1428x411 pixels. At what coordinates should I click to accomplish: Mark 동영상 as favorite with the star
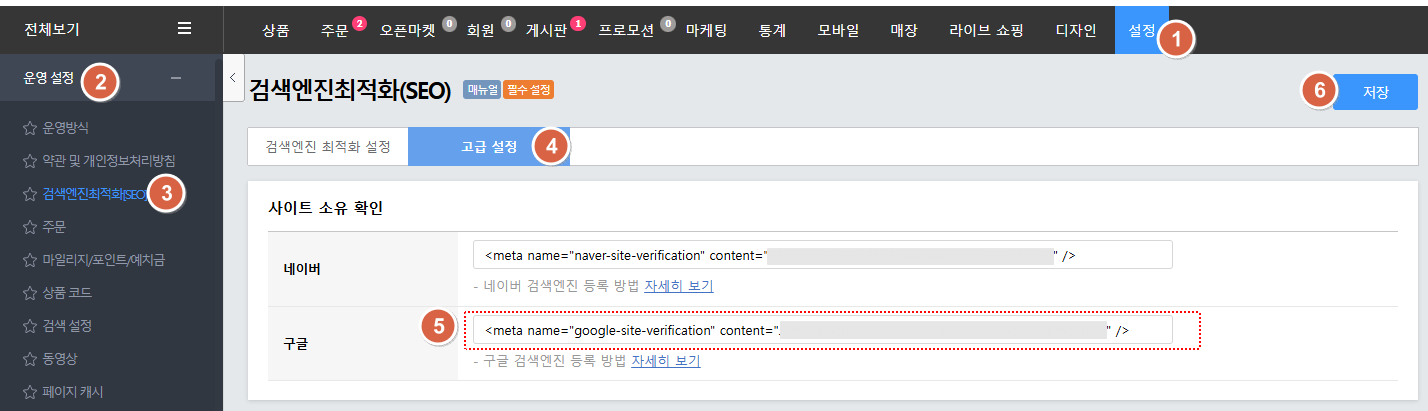coord(29,359)
